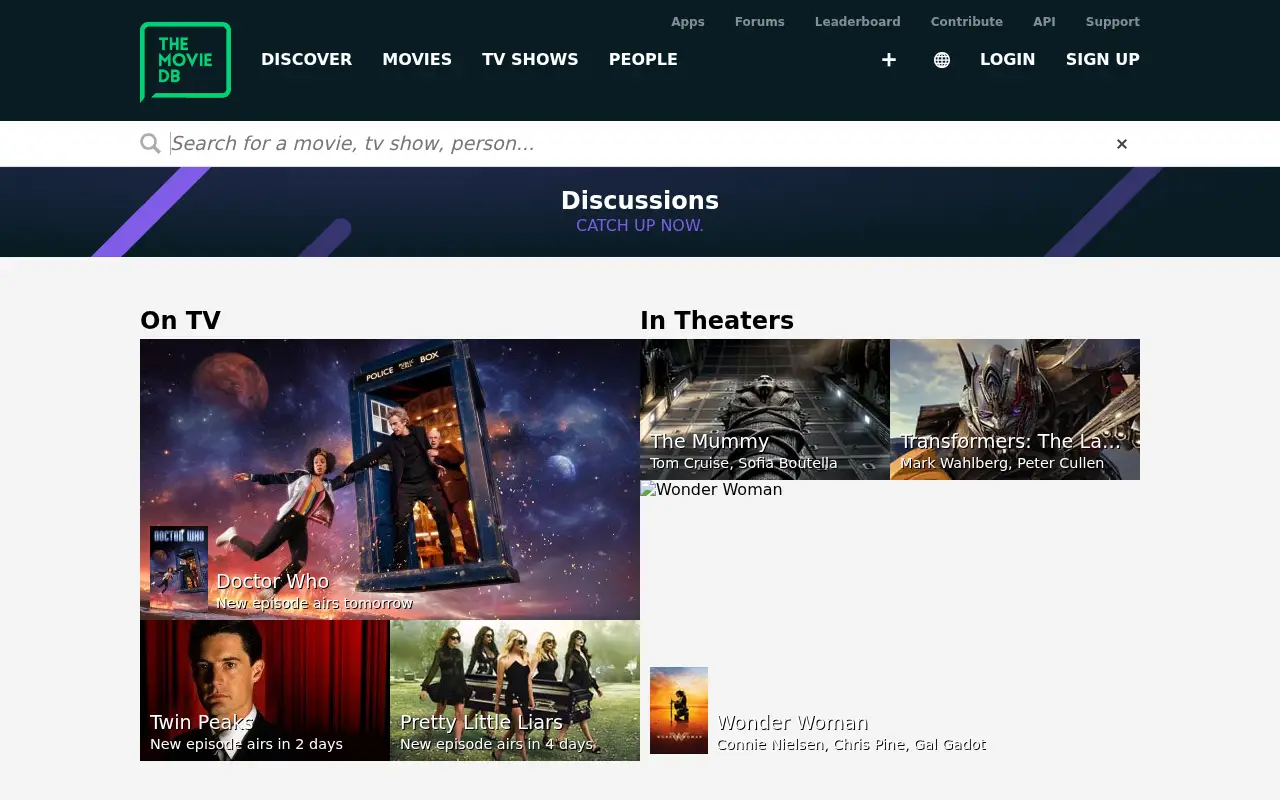Click the Catch Up Now link
Viewport: 1280px width, 800px height.
click(x=640, y=226)
